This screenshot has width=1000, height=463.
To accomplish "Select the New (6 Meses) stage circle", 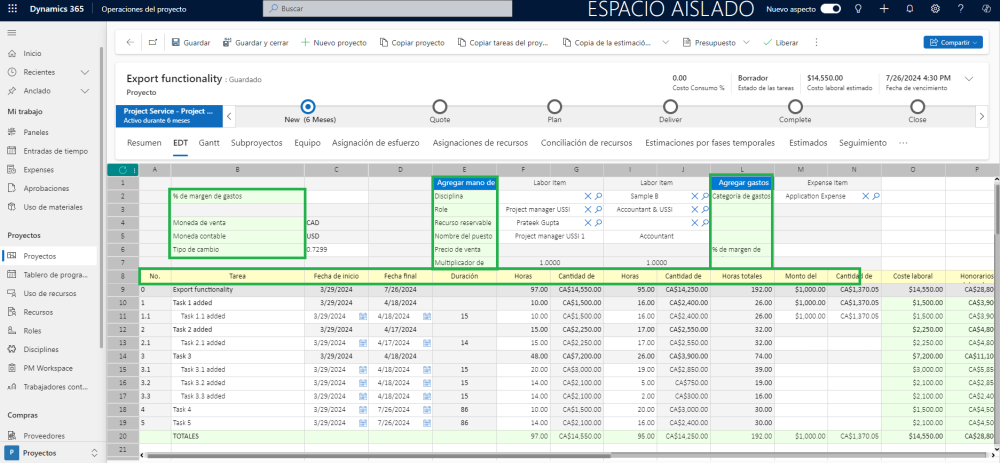I will 308,106.
